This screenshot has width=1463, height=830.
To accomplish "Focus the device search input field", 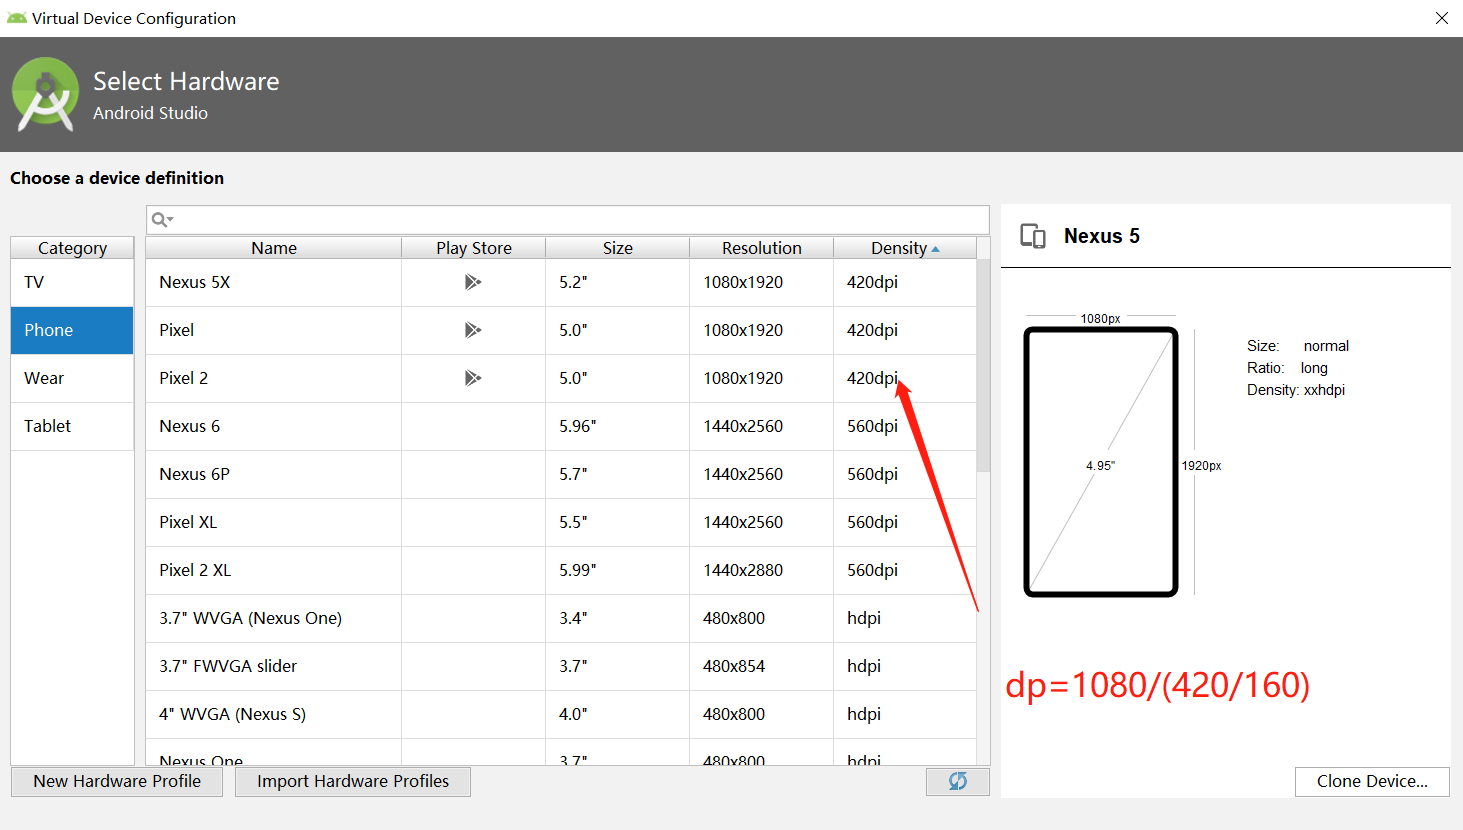I will tap(568, 220).
